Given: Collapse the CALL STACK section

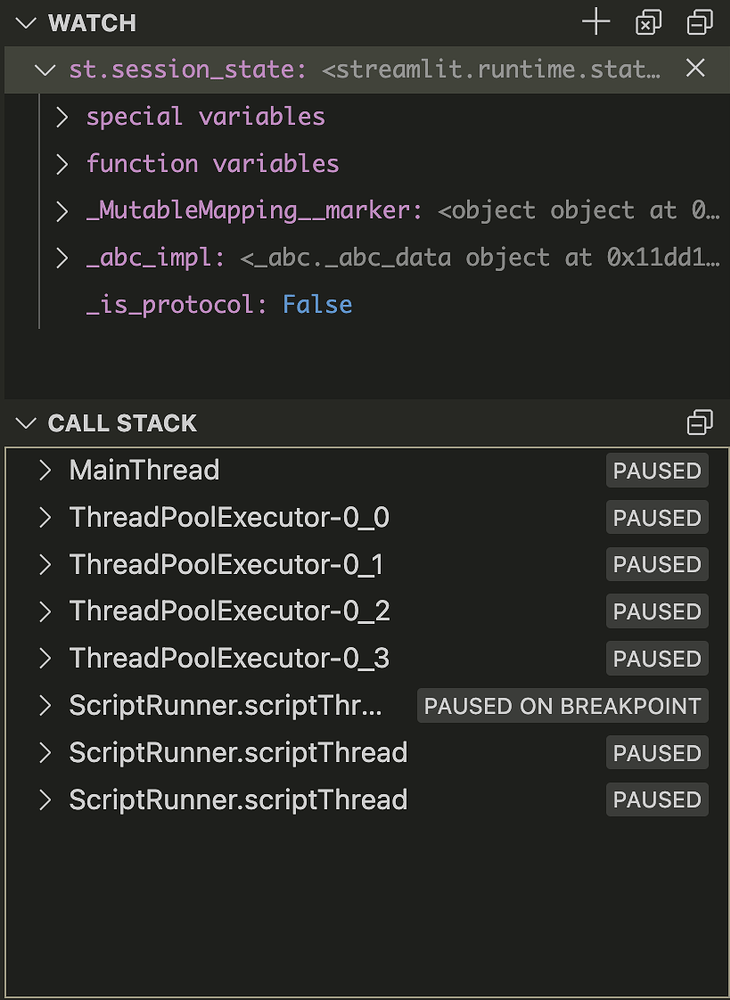Looking at the screenshot, I should pyautogui.click(x=27, y=423).
